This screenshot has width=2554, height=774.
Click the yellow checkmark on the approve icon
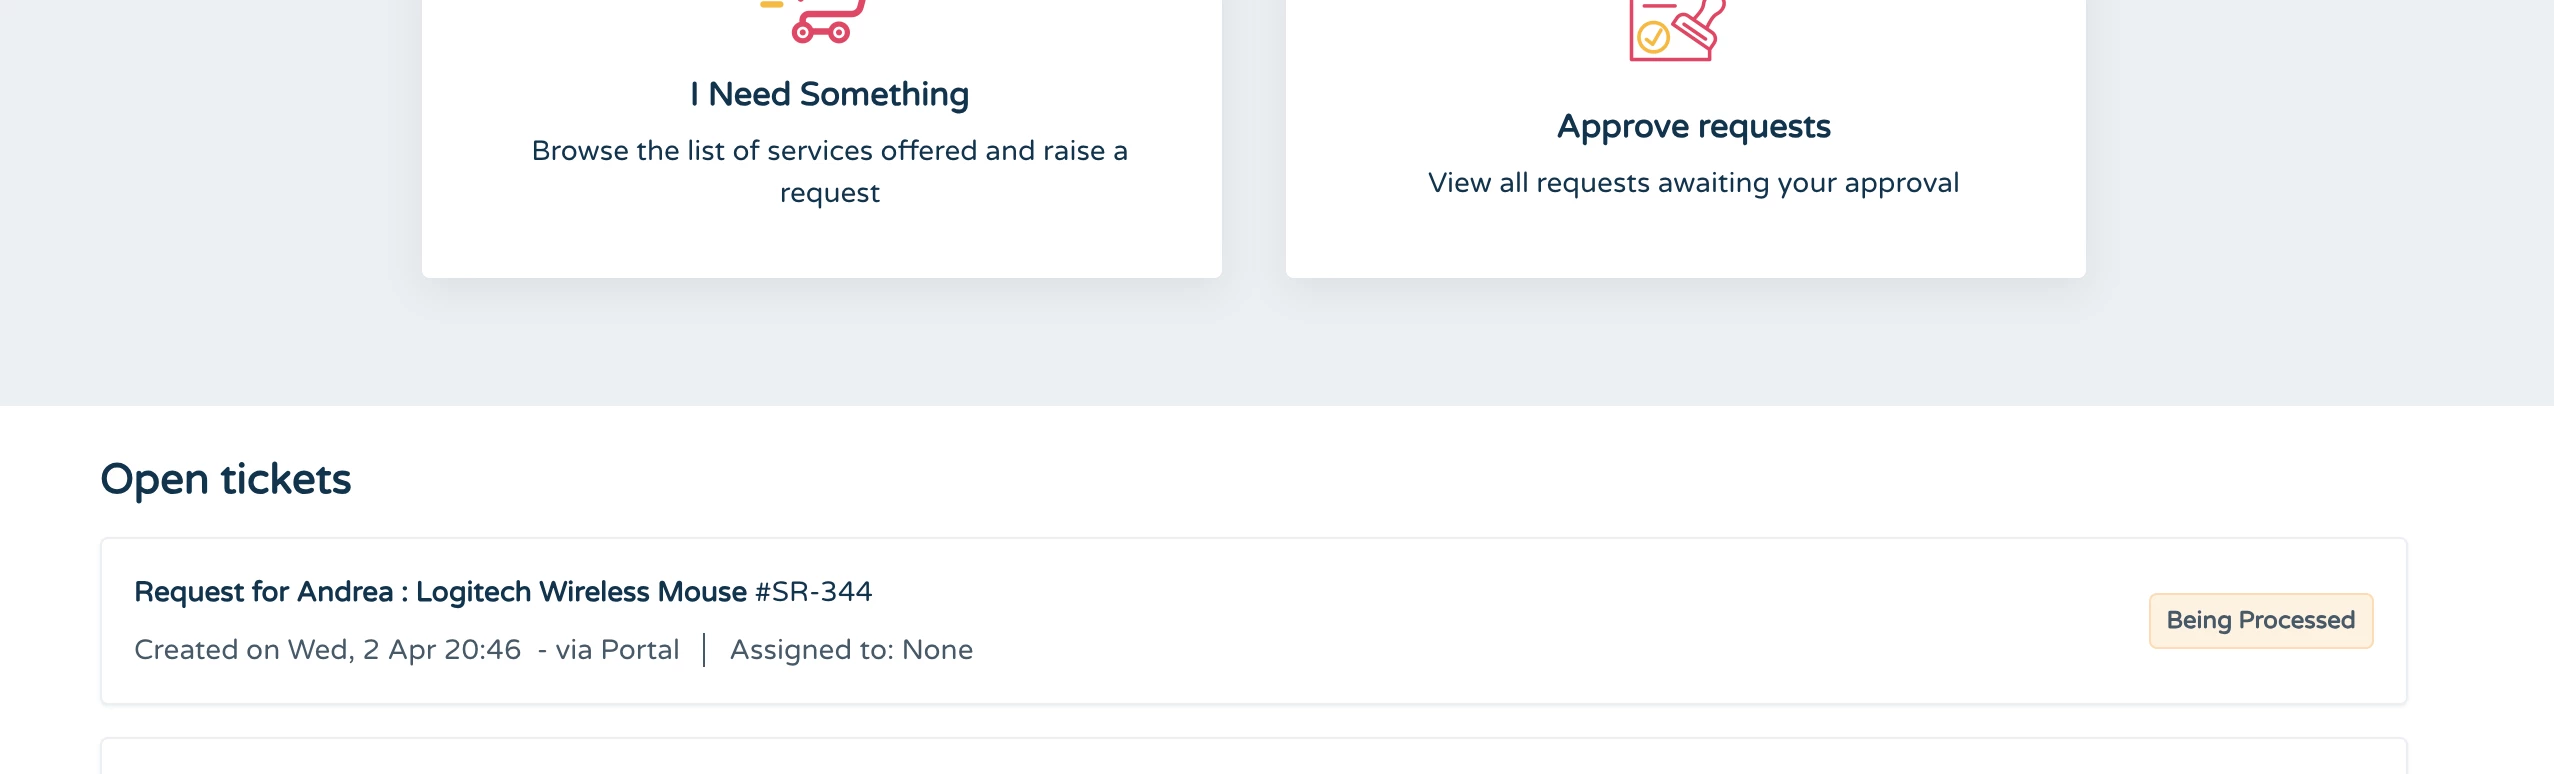1653,38
